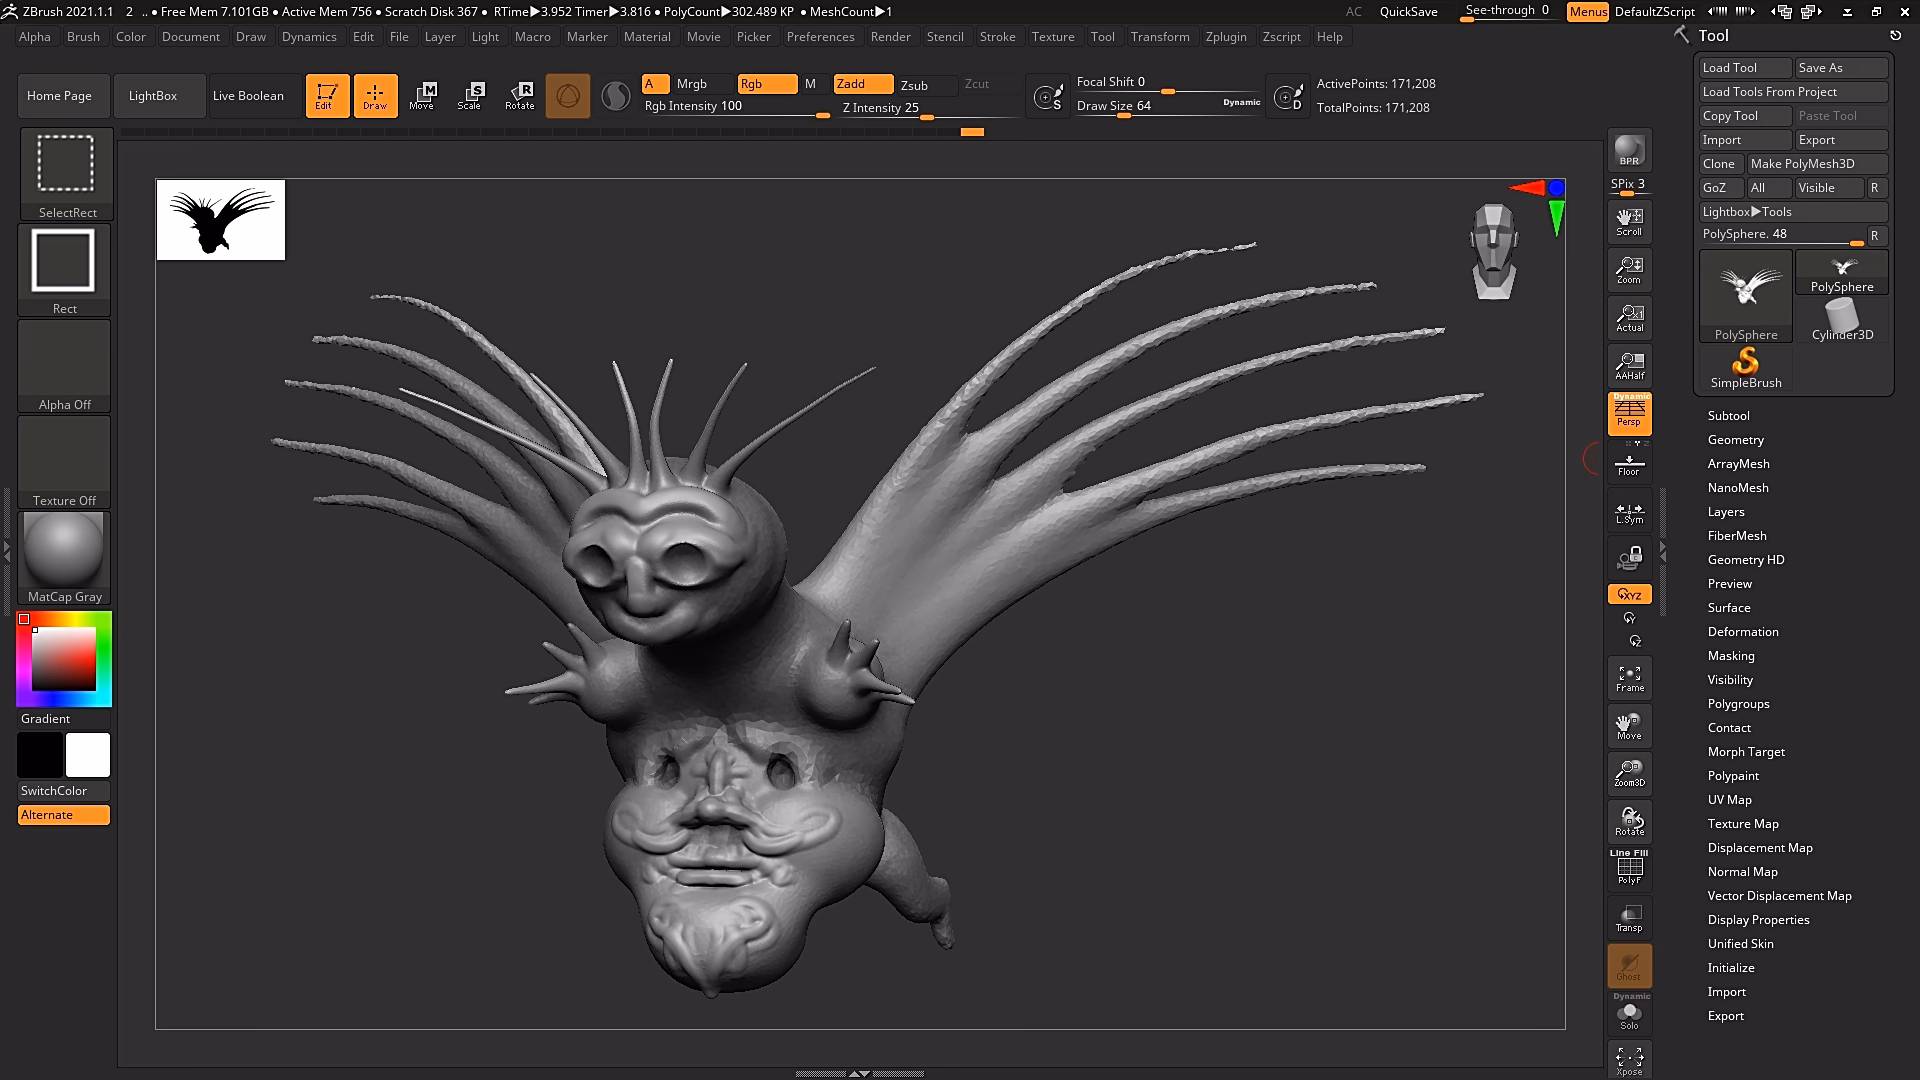Select the Rotate gizmo icon
This screenshot has width=1920, height=1080.
[519, 95]
